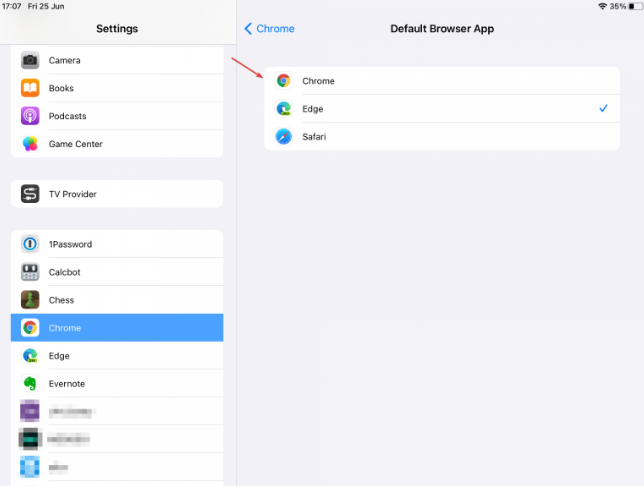Tap the Calcbot app icon
The image size is (644, 486).
(30, 272)
